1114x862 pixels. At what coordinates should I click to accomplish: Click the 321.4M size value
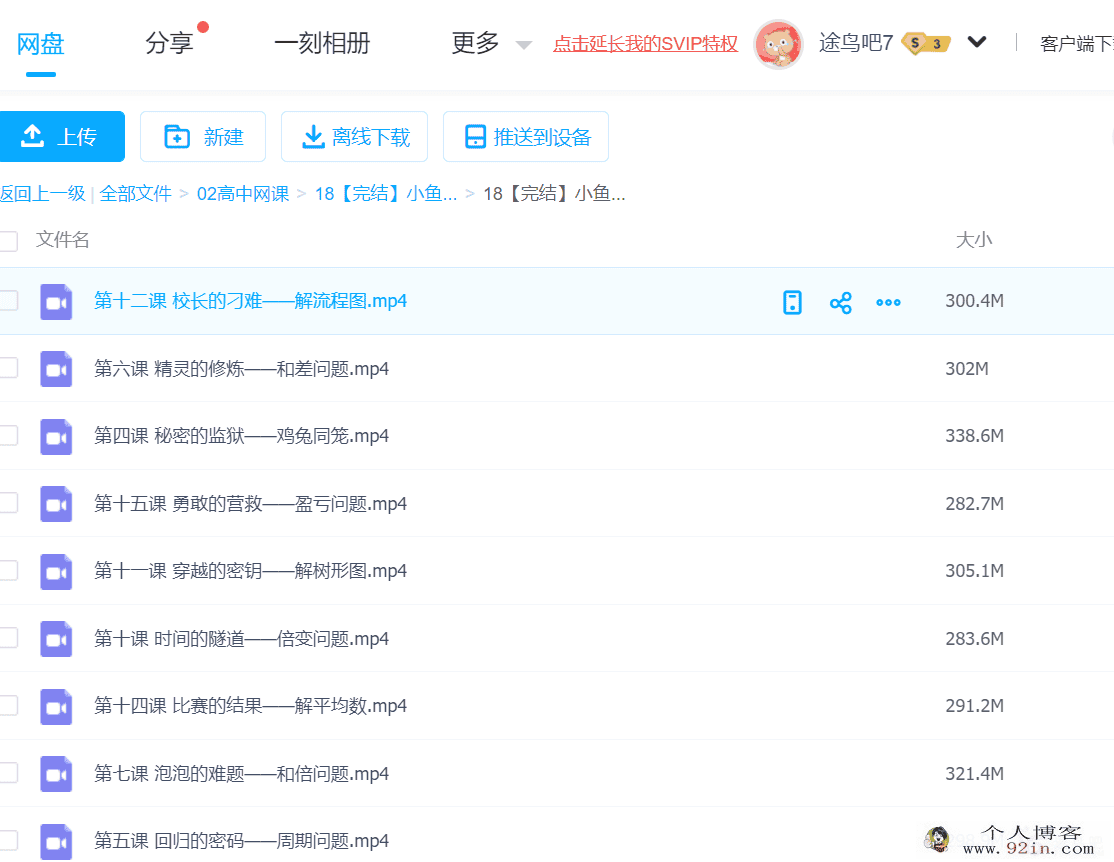coord(974,773)
